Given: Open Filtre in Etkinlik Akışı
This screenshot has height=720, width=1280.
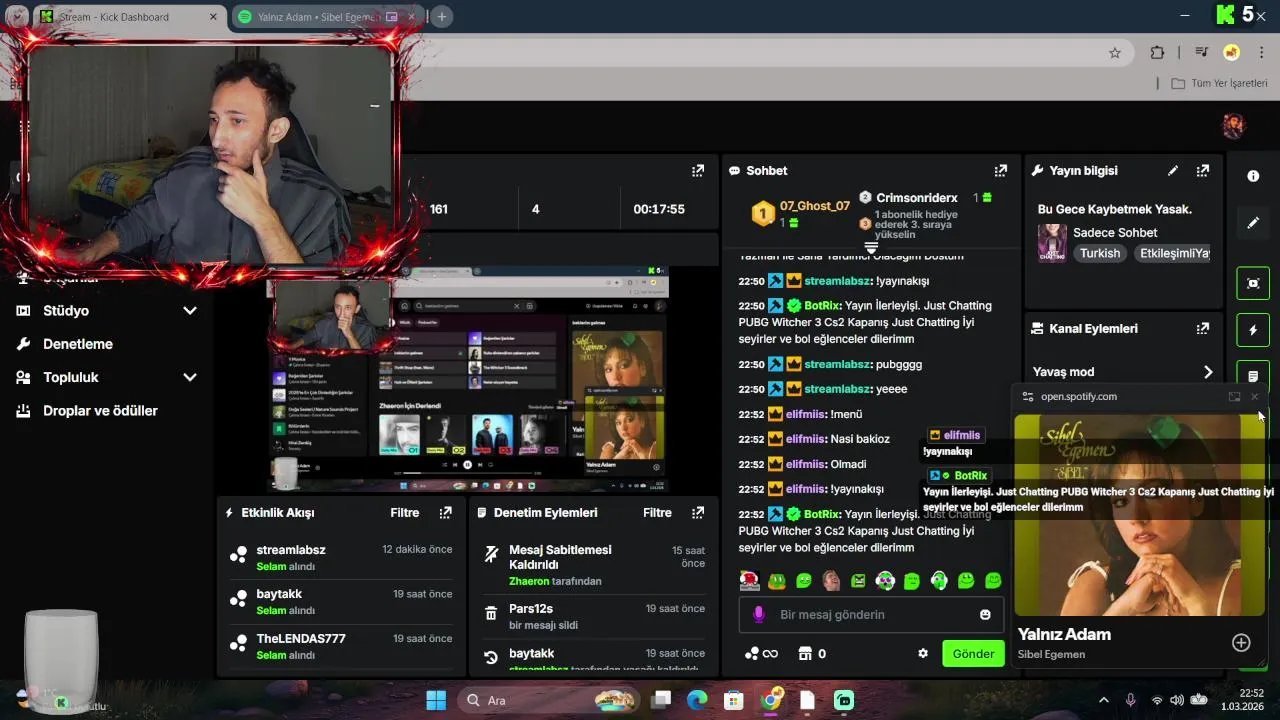Looking at the screenshot, I should 404,512.
